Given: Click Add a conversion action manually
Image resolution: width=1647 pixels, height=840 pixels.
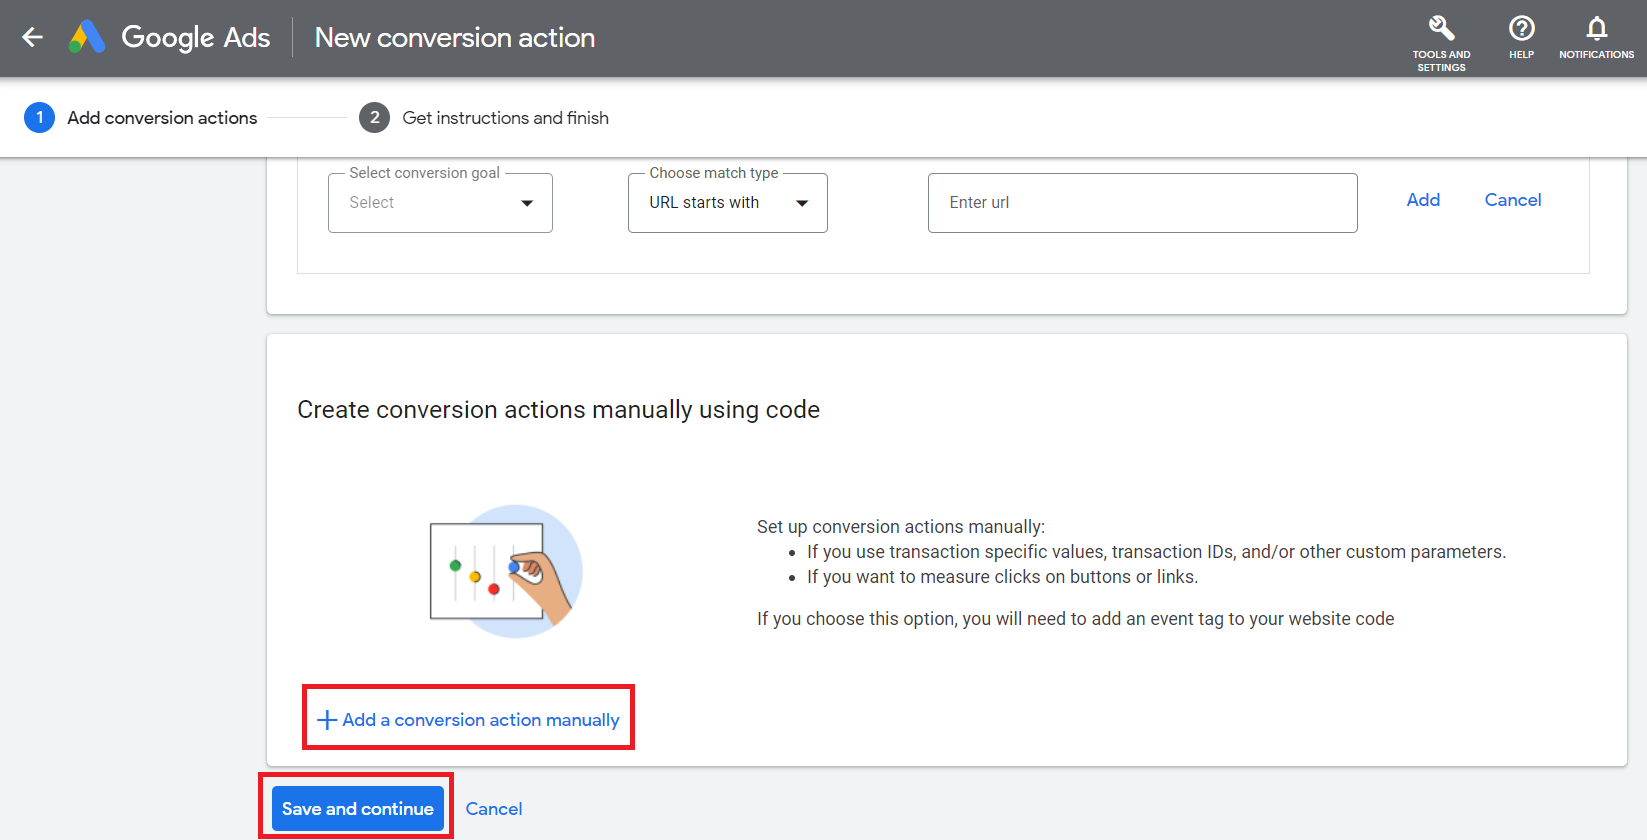Looking at the screenshot, I should 469,720.
